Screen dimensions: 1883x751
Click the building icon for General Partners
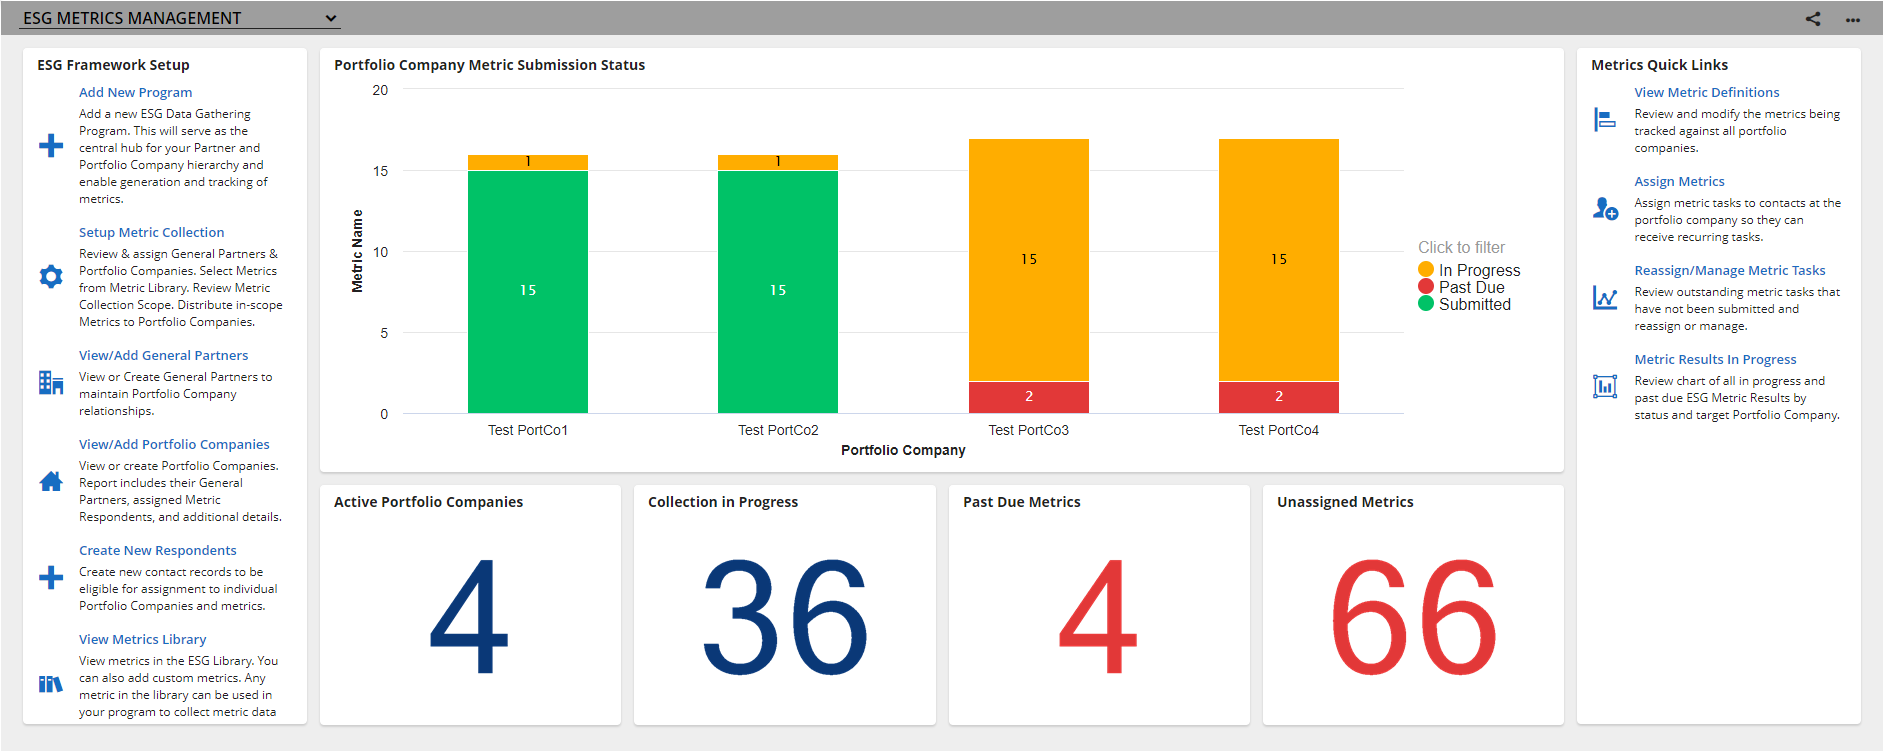coord(51,382)
